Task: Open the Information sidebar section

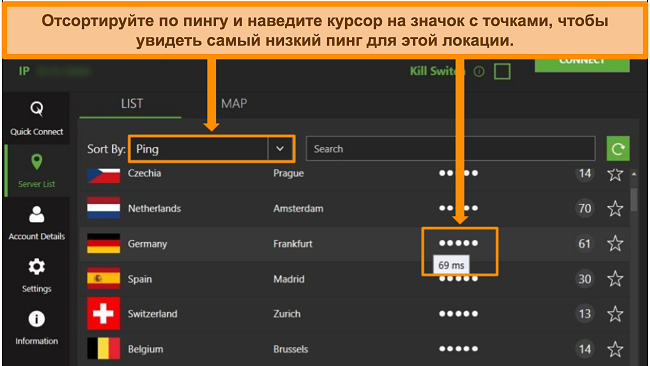Action: [x=36, y=328]
